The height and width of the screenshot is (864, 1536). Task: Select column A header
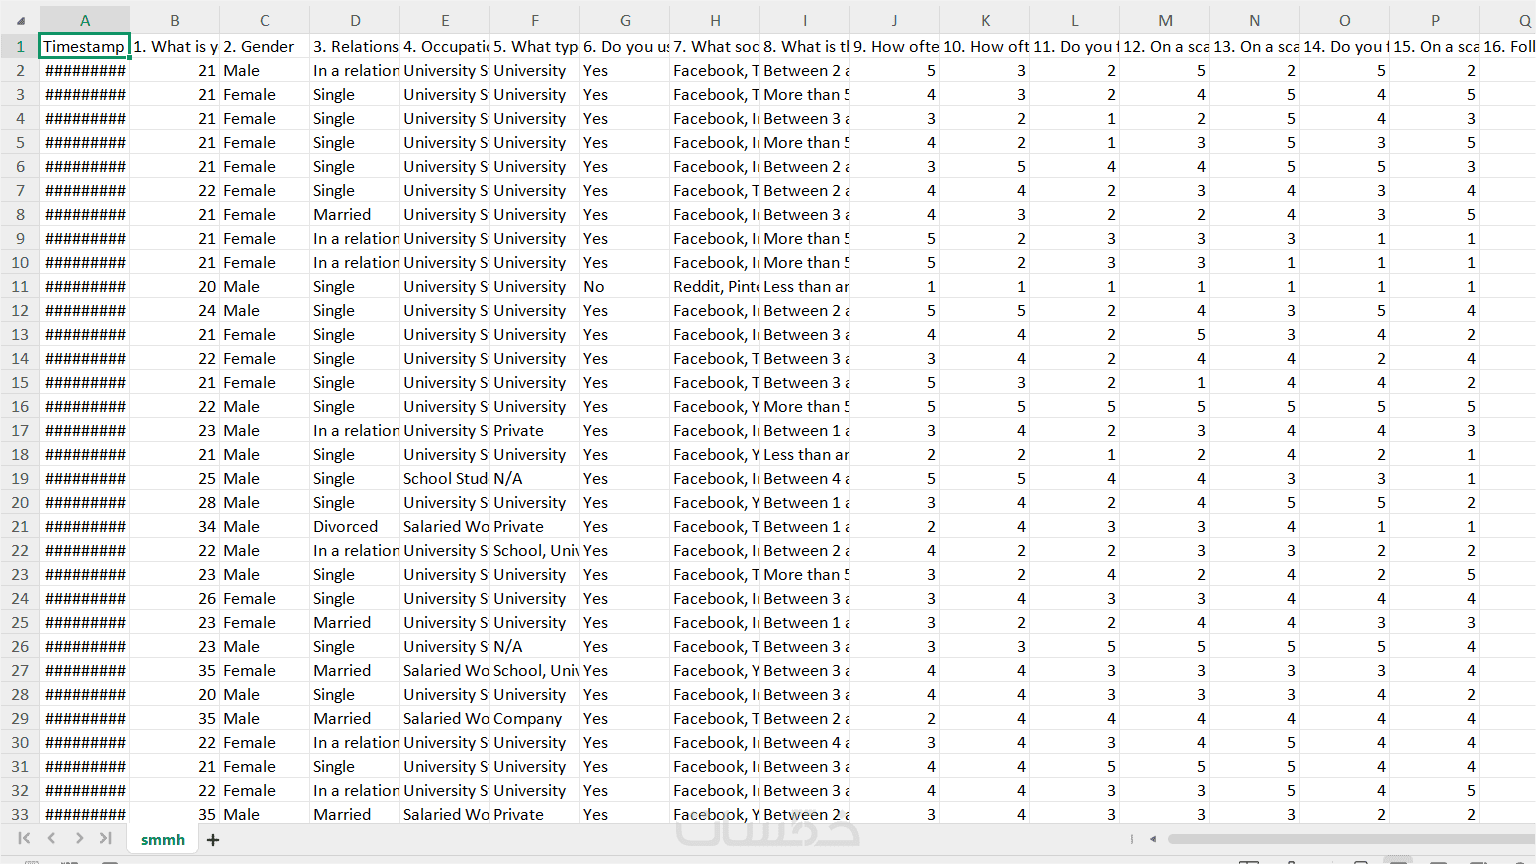tap(85, 20)
